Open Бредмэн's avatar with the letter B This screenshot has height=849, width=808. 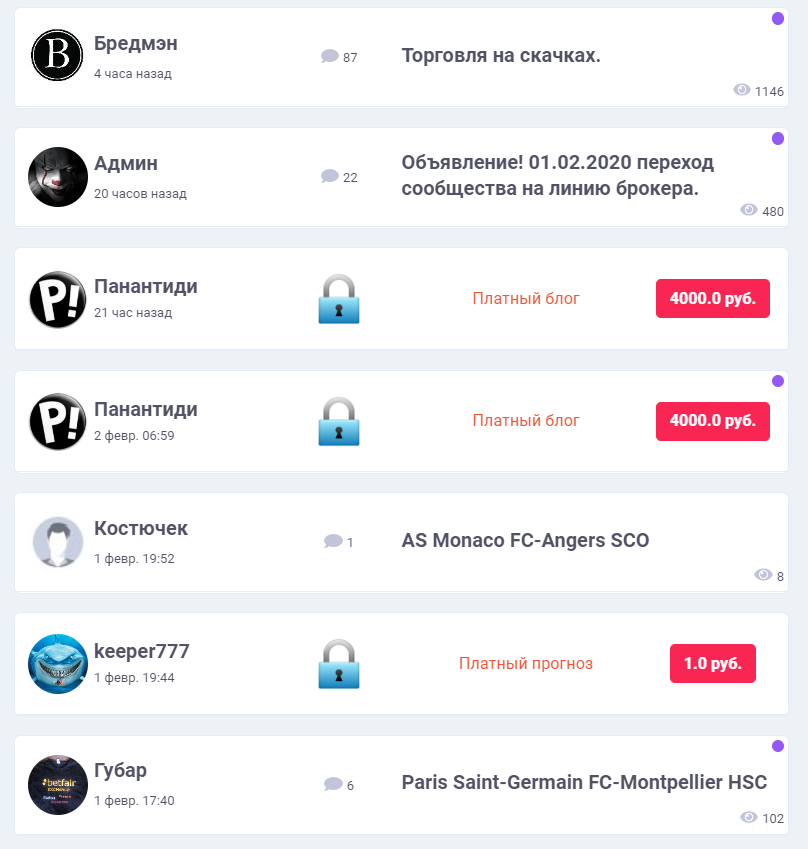(x=57, y=55)
